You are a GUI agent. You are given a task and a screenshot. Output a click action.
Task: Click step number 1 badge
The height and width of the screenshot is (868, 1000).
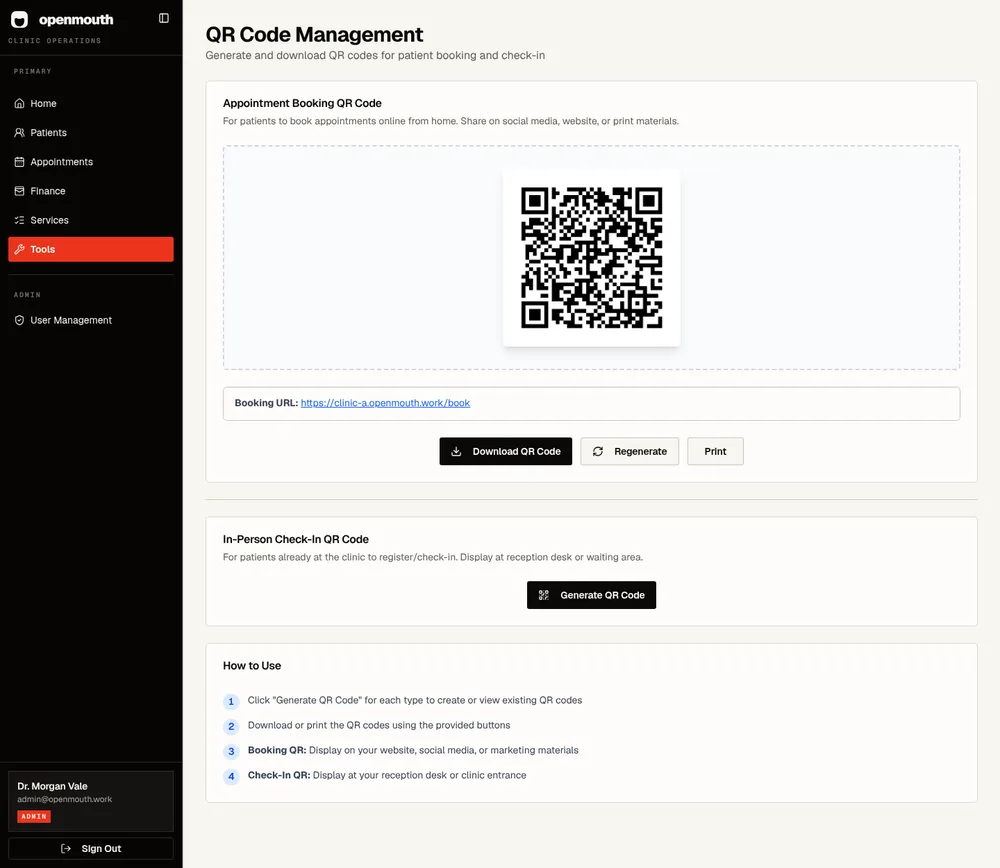[x=231, y=702]
